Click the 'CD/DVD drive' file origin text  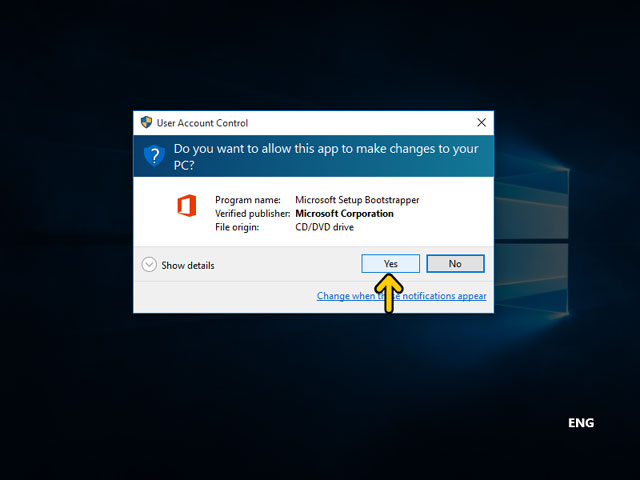tap(324, 227)
